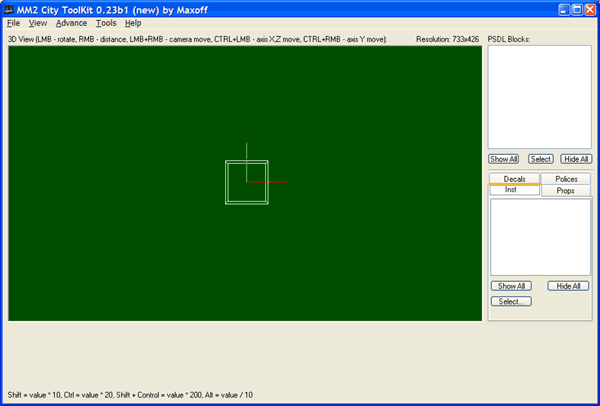Click inside the empty Inst list box

coord(539,236)
